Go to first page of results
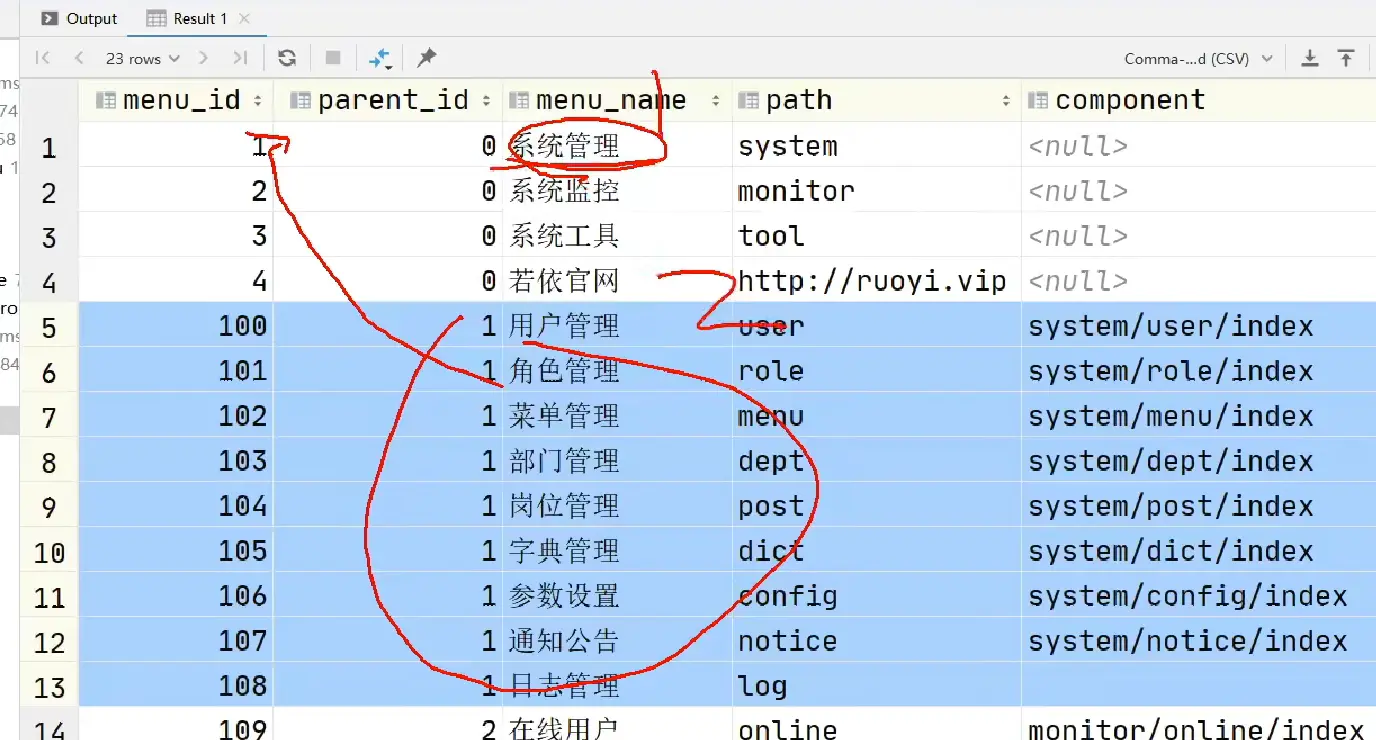Screen dimensions: 1376x740 pos(42,58)
